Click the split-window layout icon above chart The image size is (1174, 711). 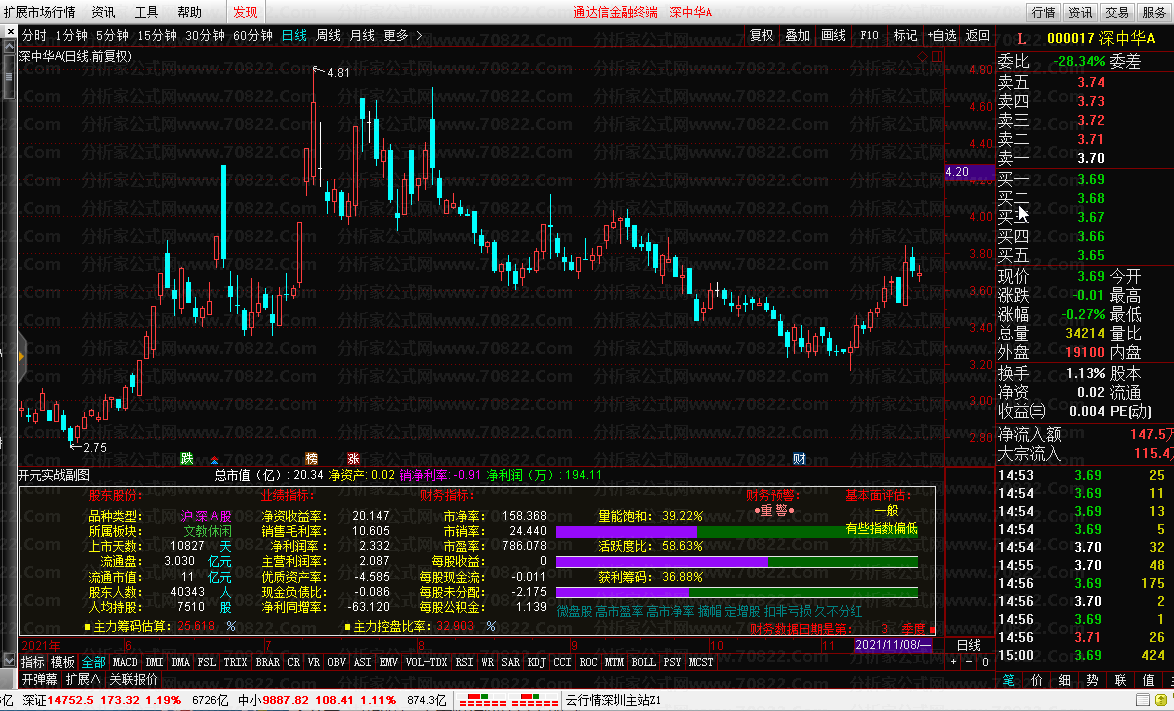pyautogui.click(x=937, y=57)
